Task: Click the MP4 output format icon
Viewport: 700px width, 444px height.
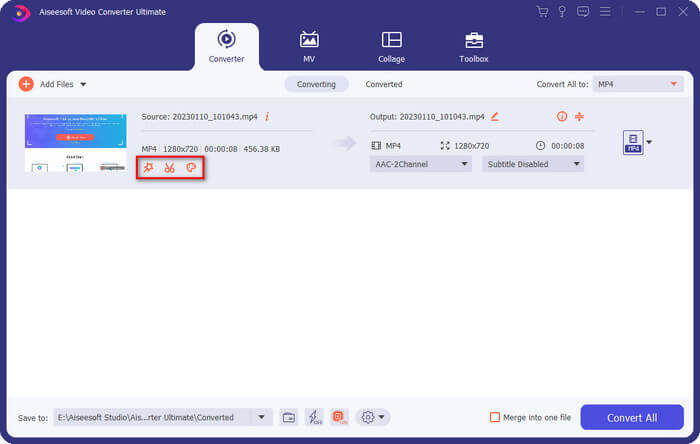Action: pyautogui.click(x=633, y=142)
